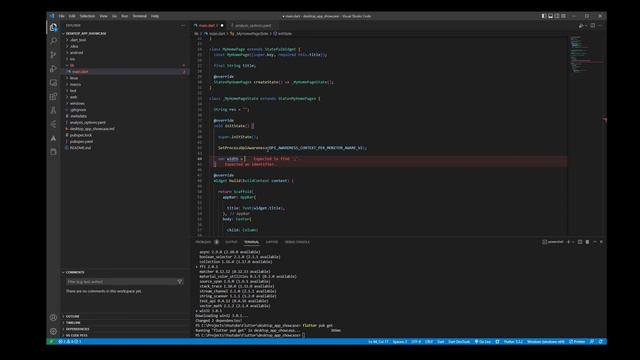Click the remote window indicator in status bar
The height and width of the screenshot is (360, 640).
(x=51, y=342)
